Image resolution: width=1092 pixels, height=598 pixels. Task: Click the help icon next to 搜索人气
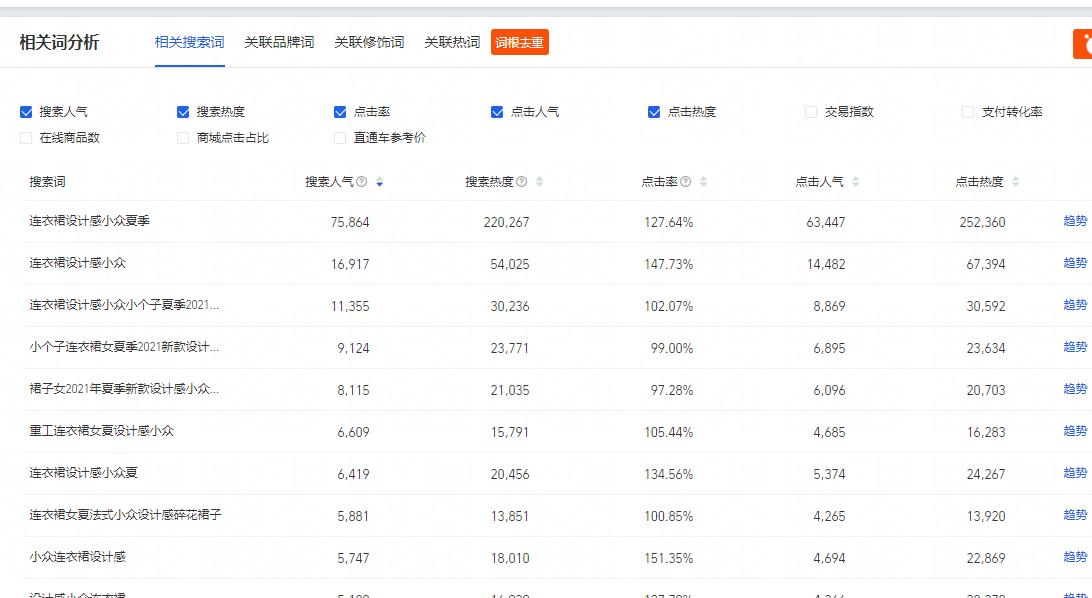tap(360, 182)
